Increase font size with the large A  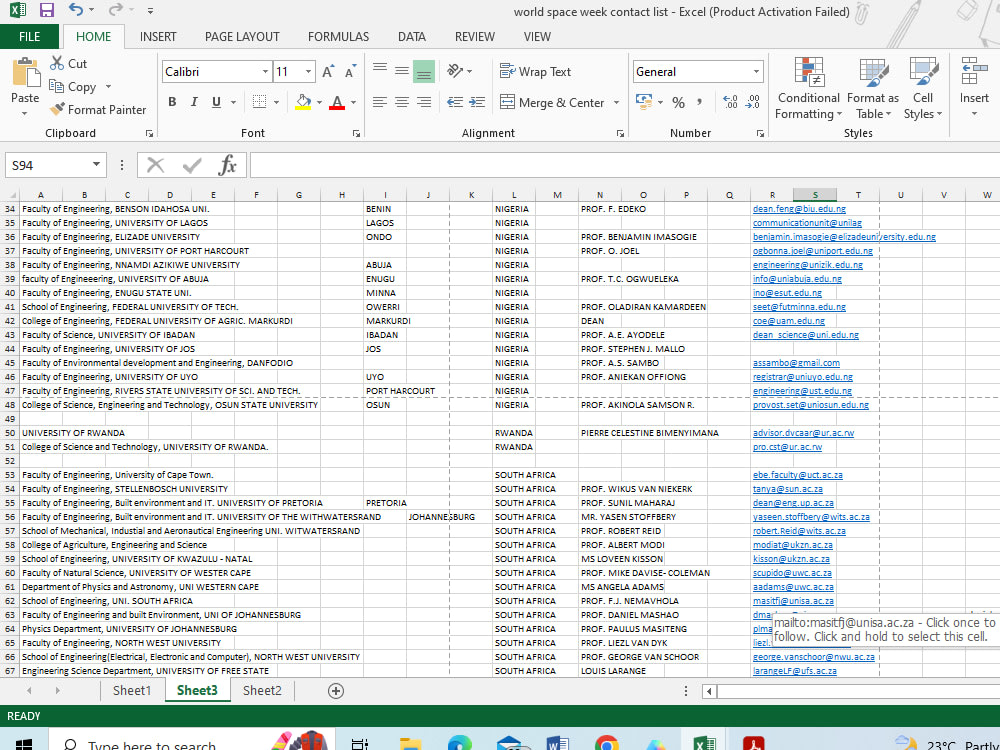coord(328,71)
